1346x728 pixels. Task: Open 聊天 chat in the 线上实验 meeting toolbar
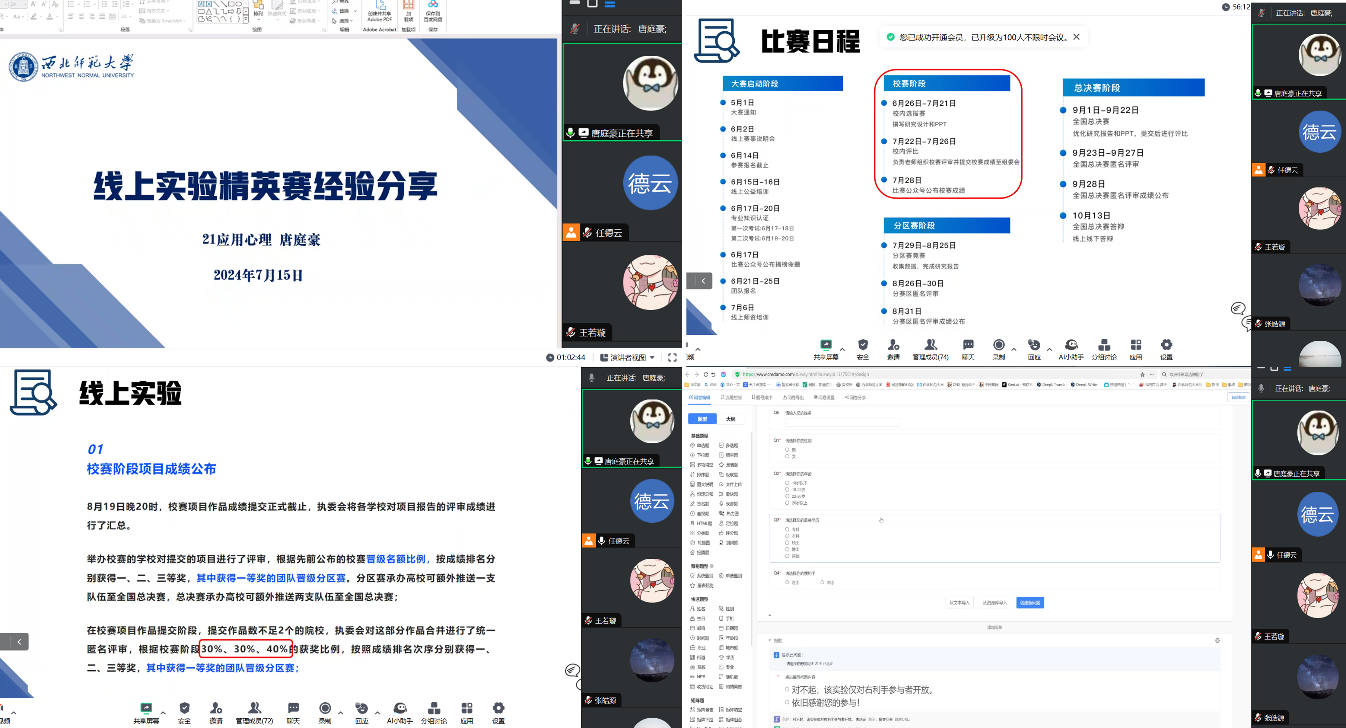tap(293, 709)
